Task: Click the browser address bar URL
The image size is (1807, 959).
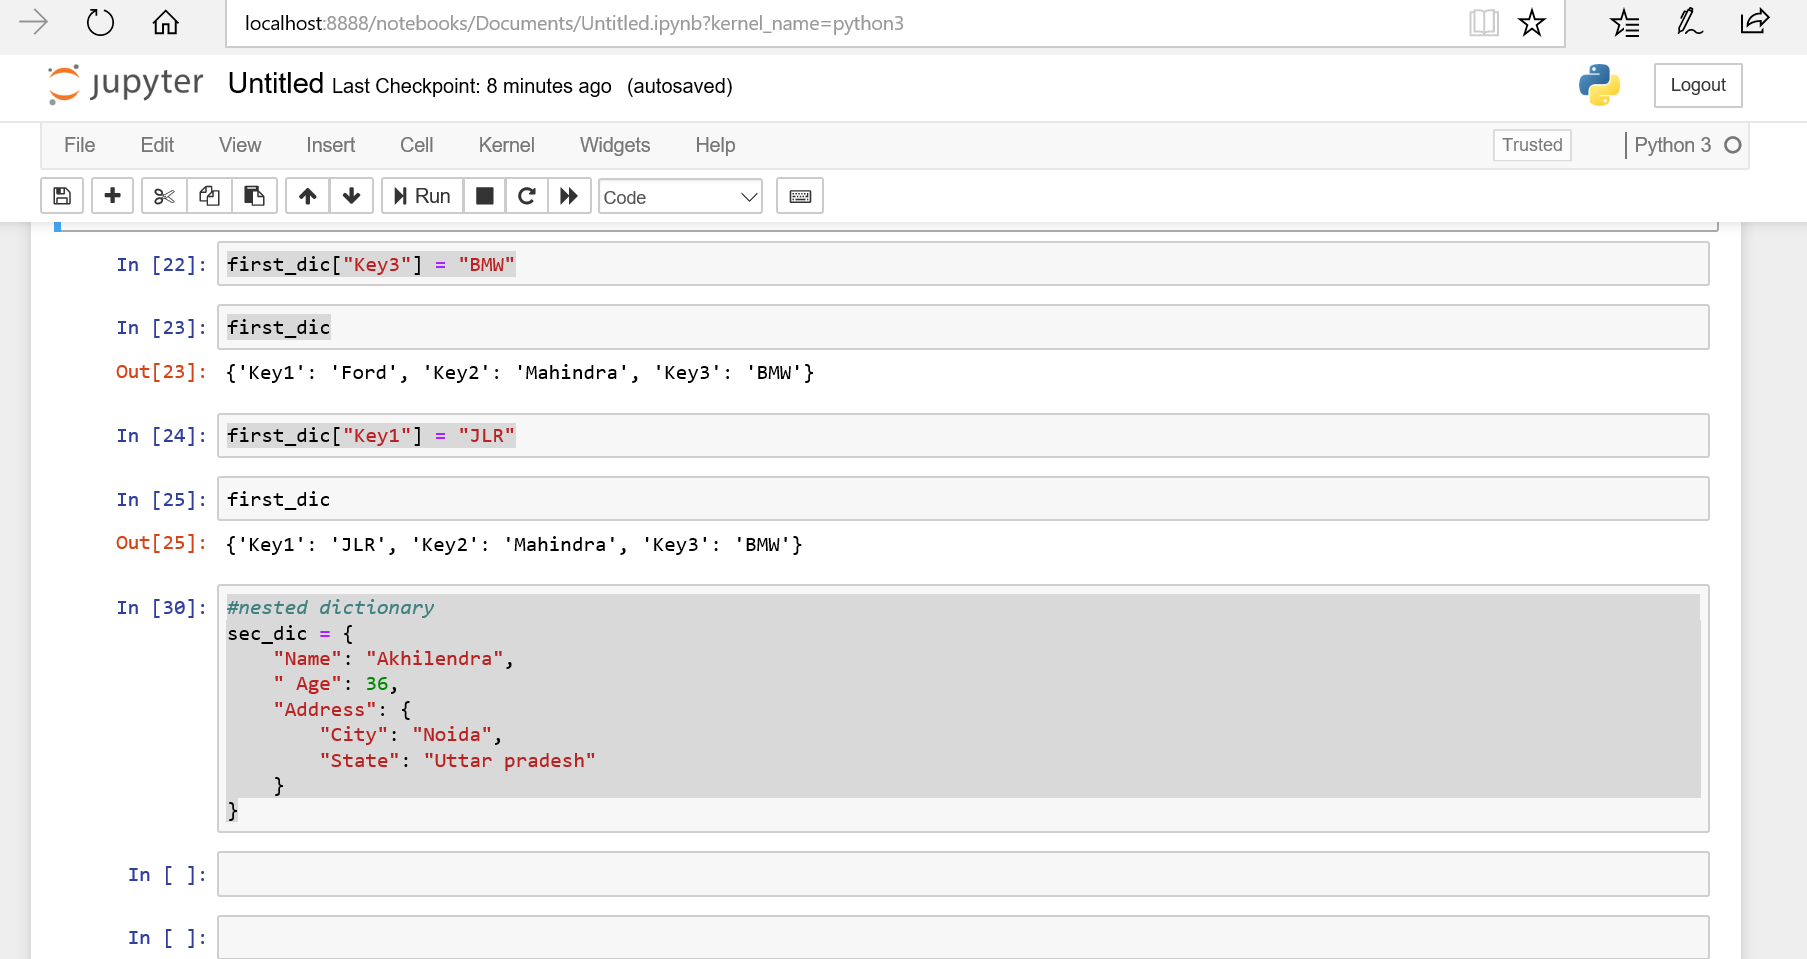Action: [574, 23]
